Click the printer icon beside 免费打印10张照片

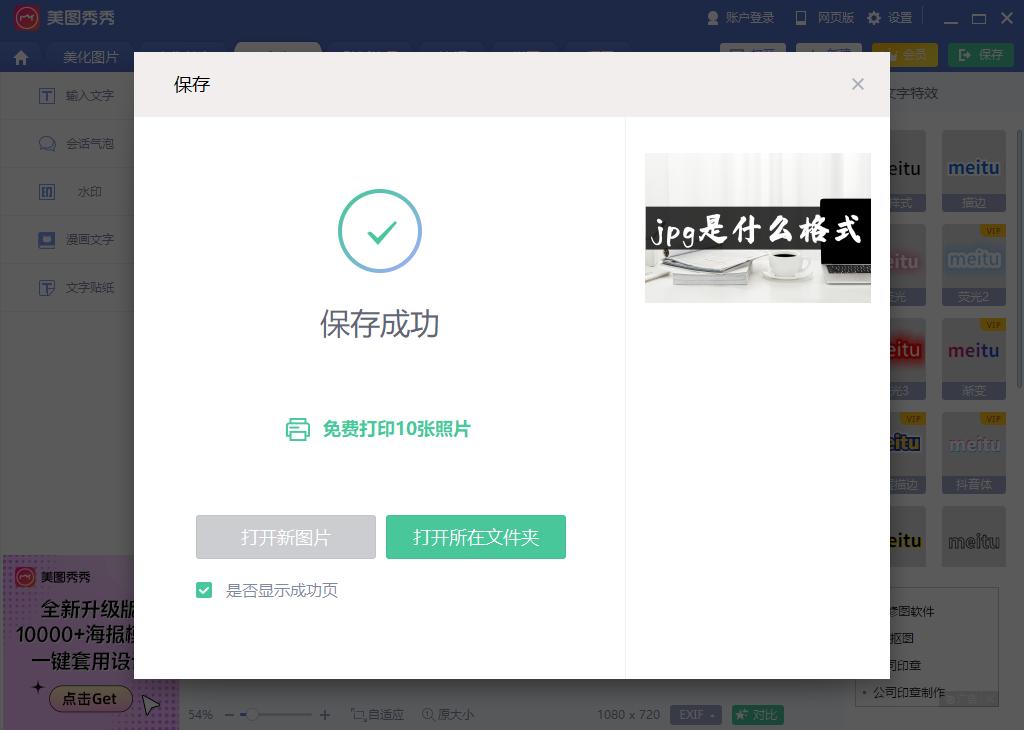tap(297, 428)
